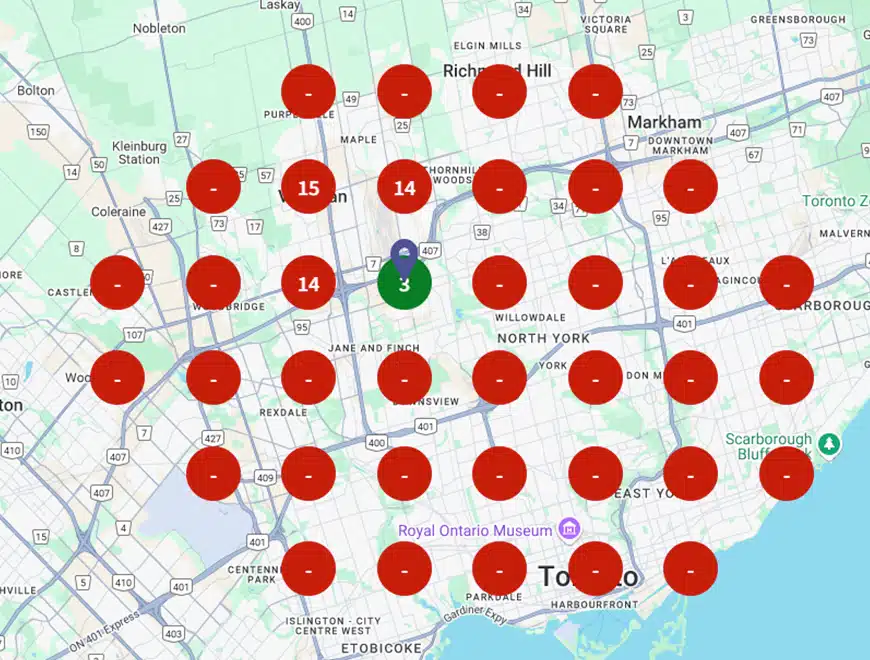Click the 14 marker near Thornhill Woods
870x660 pixels.
tap(404, 187)
